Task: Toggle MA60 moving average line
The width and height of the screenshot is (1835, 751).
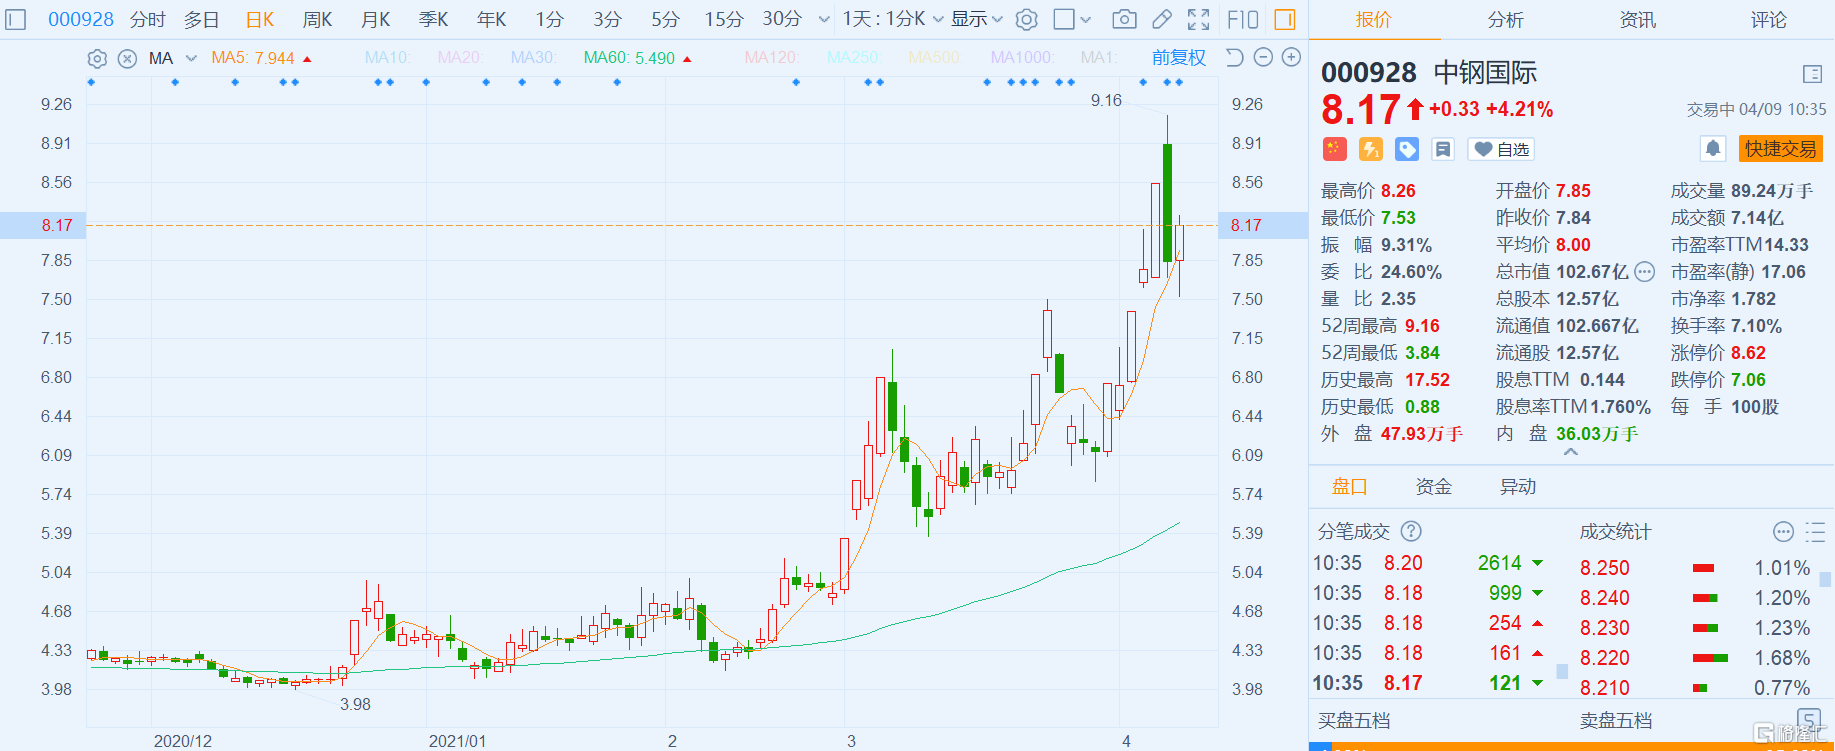Action: [x=629, y=58]
